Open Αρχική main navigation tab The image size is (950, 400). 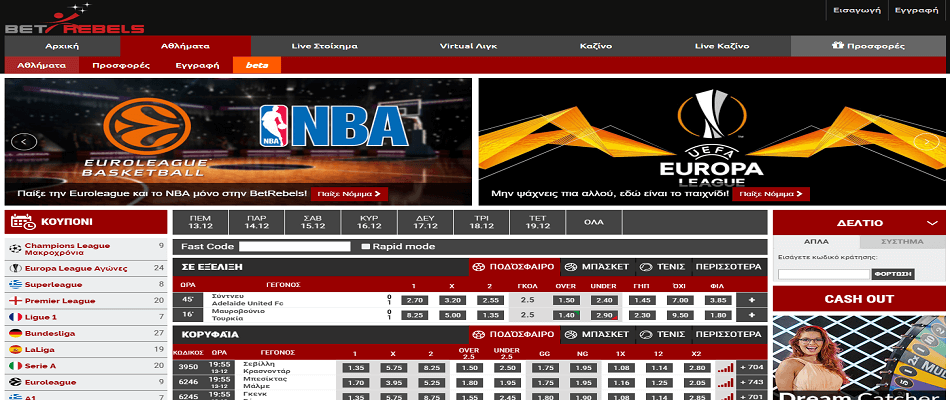[62, 46]
